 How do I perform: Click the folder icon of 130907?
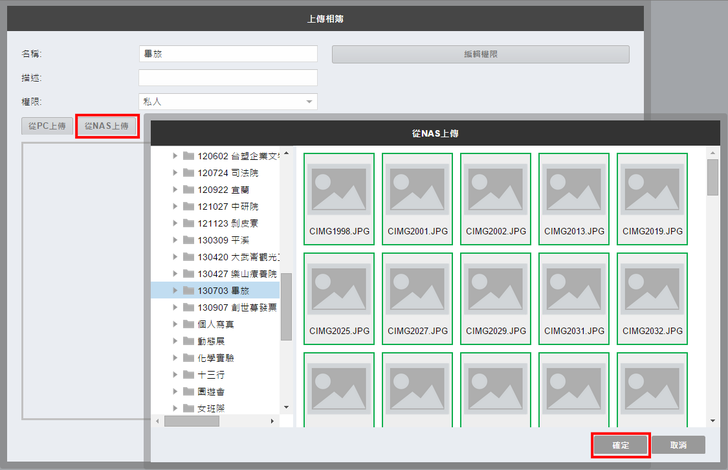point(188,307)
